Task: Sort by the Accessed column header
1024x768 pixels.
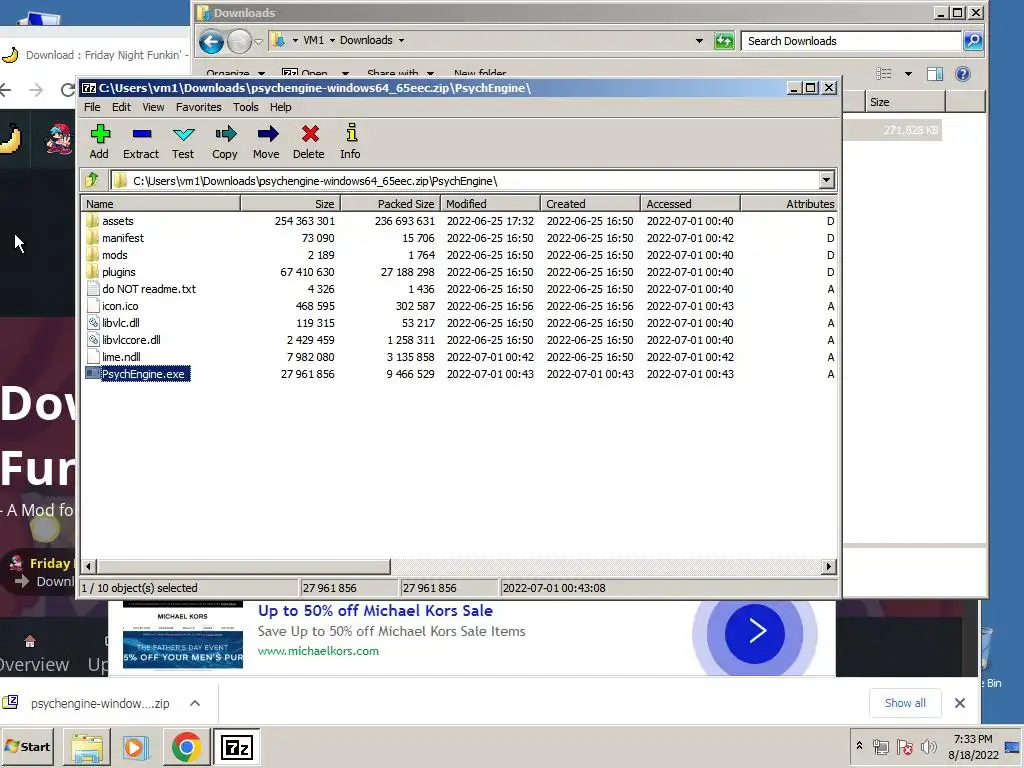Action: click(691, 204)
